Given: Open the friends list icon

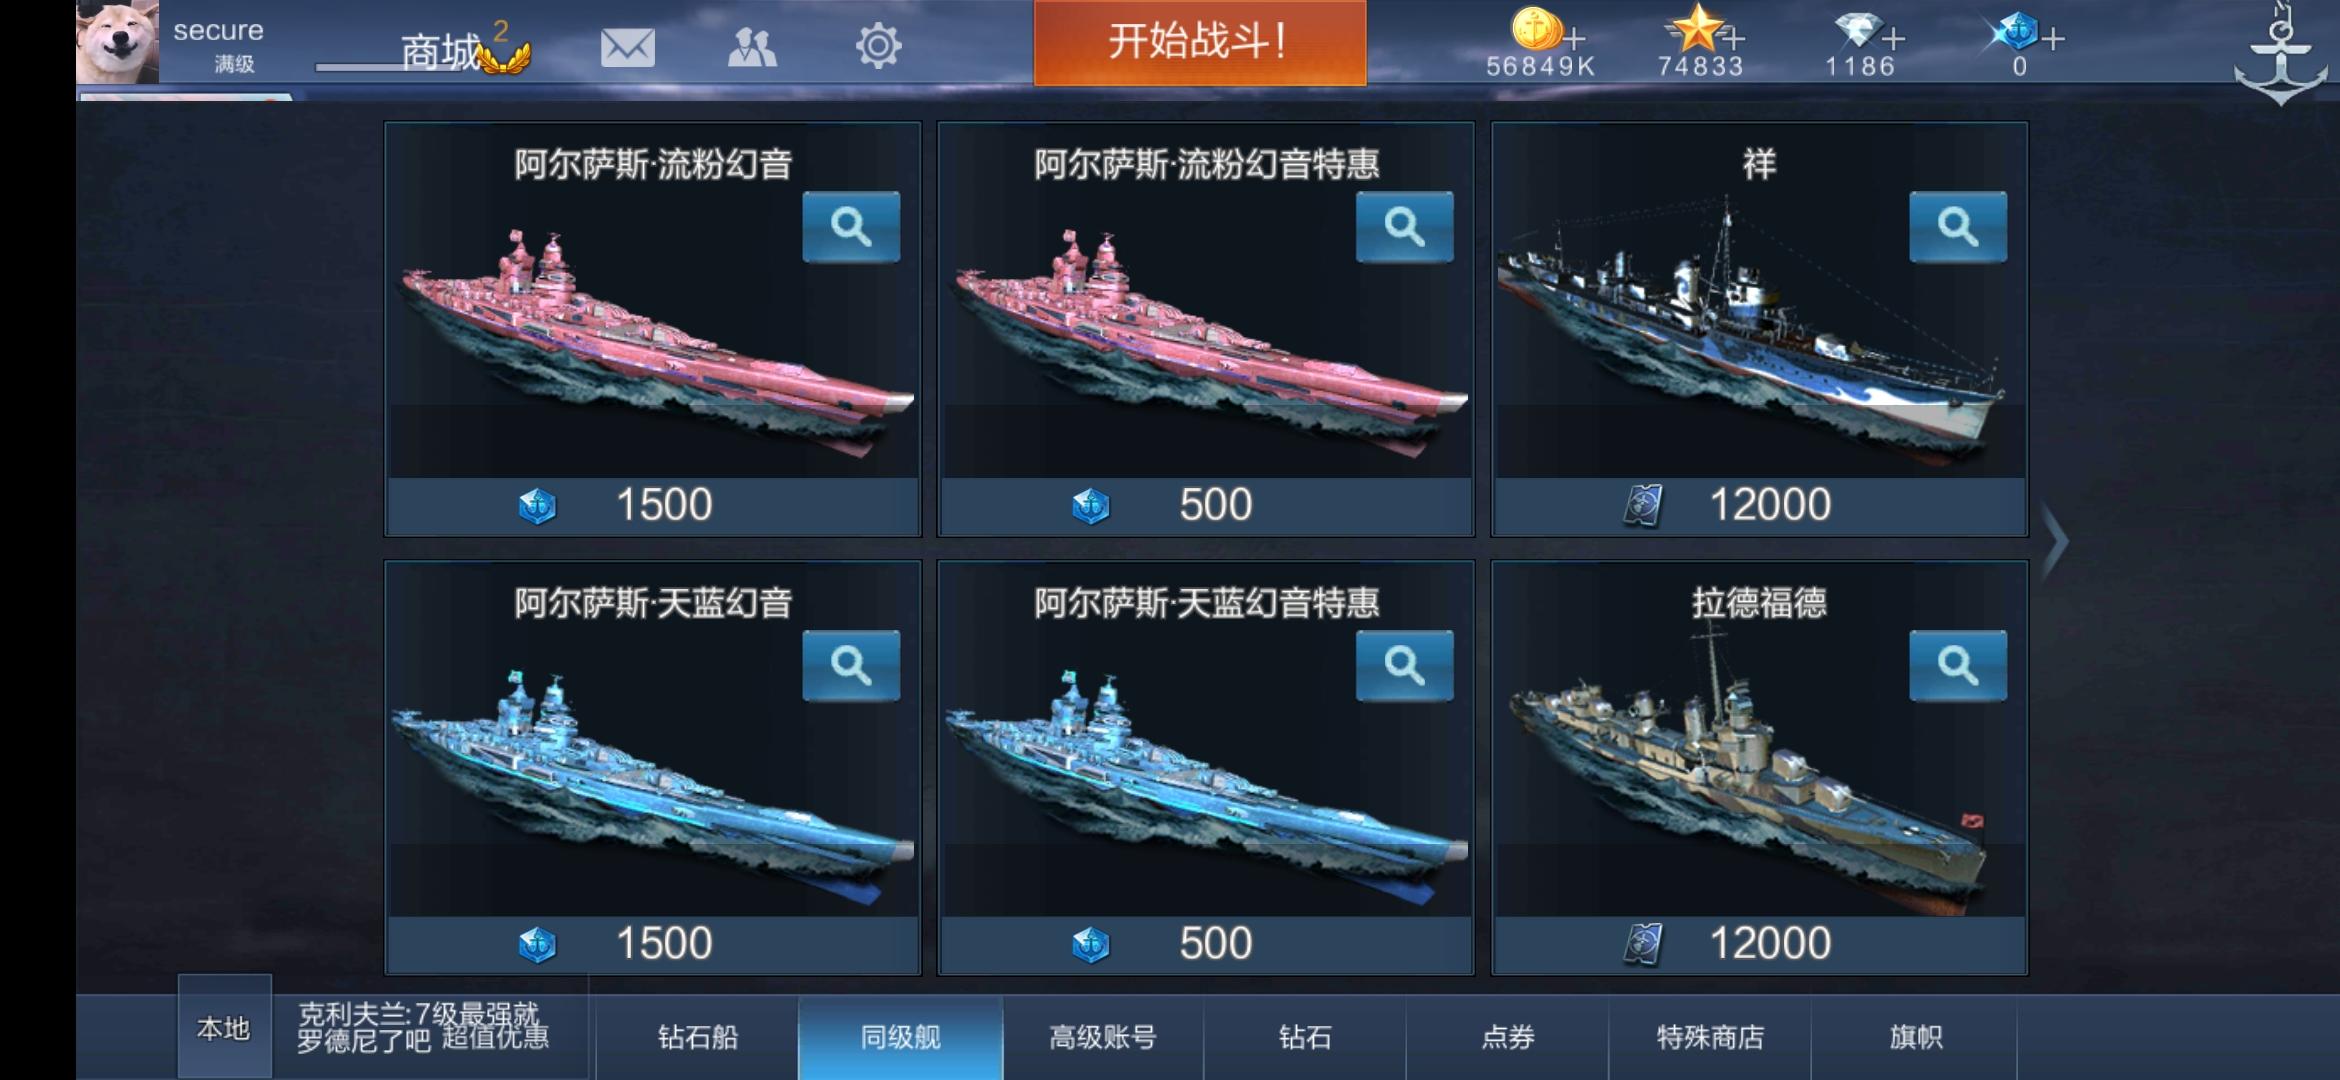Looking at the screenshot, I should tap(752, 47).
